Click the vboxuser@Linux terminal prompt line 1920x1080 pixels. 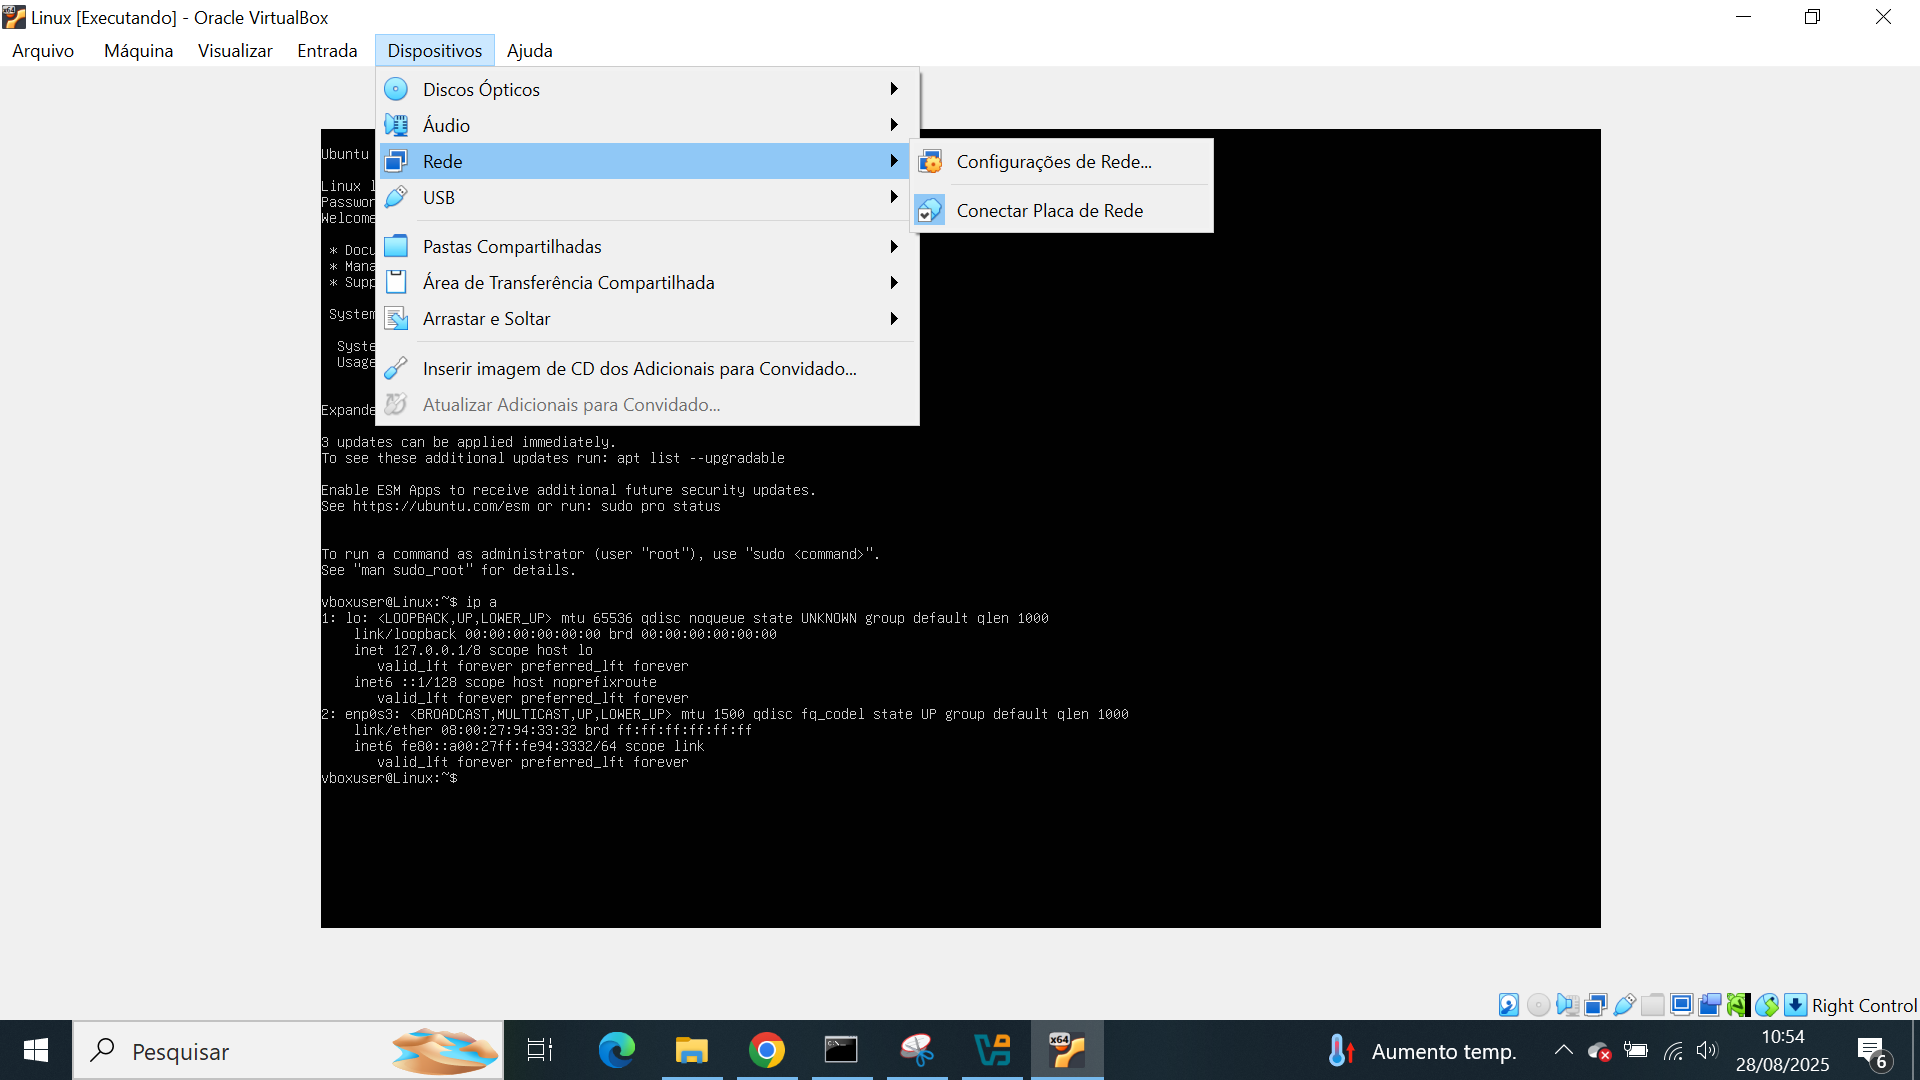389,778
